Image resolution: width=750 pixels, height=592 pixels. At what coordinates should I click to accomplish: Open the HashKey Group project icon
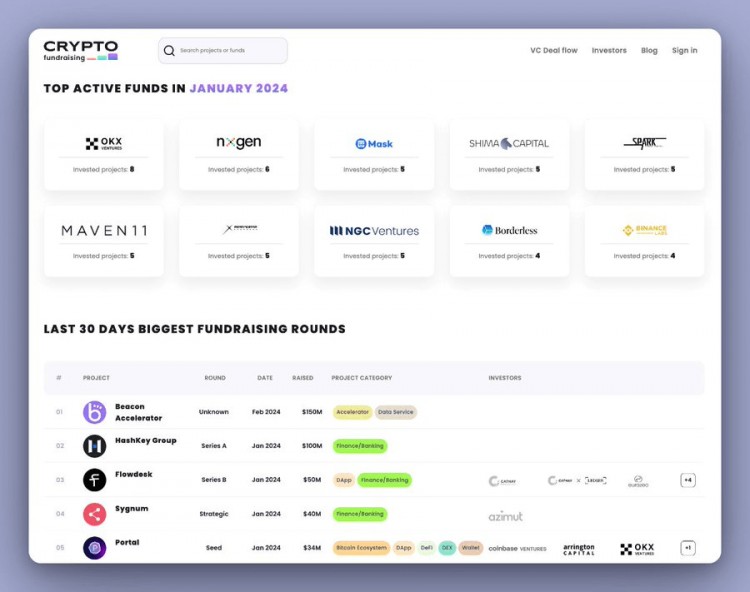(x=94, y=446)
